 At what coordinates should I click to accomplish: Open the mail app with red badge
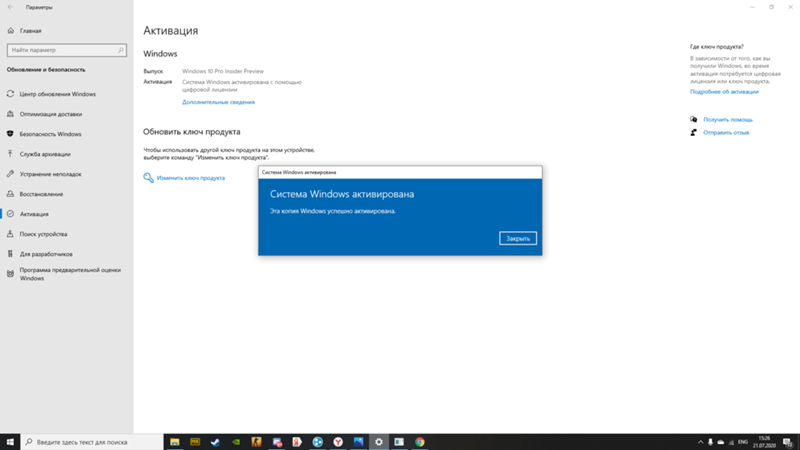tap(277, 442)
